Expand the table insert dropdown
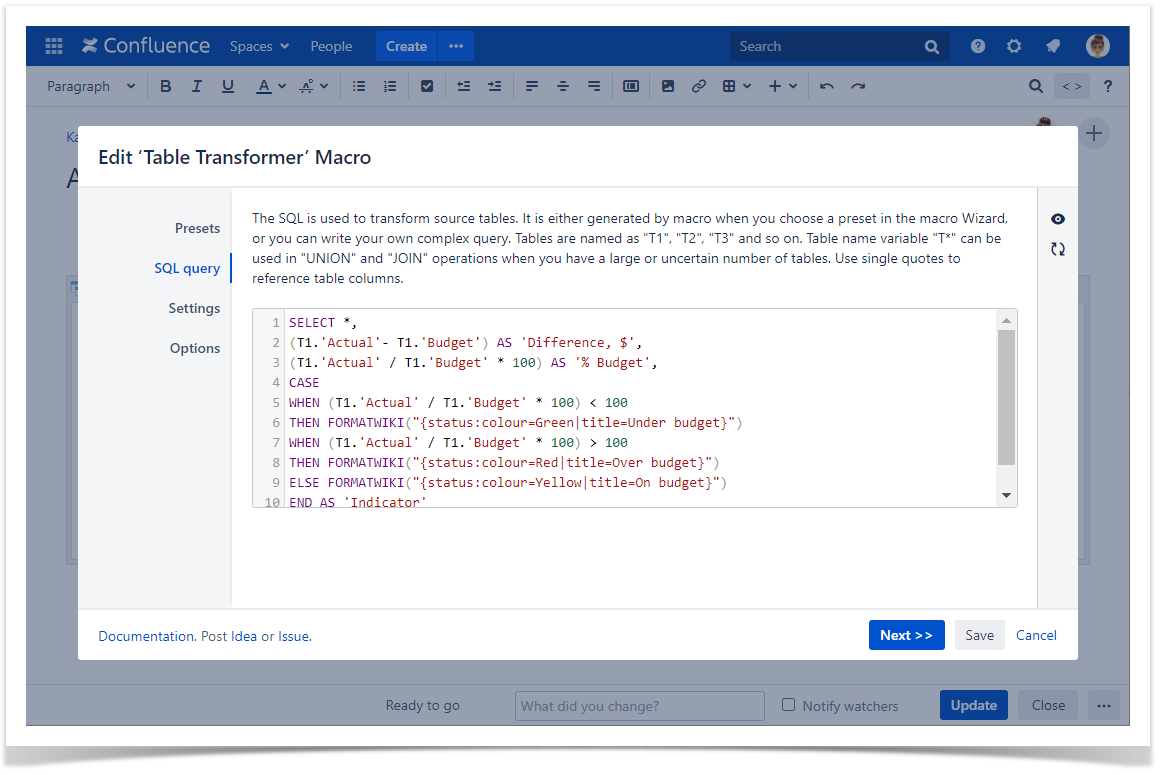Image resolution: width=1164 pixels, height=775 pixels. [737, 87]
